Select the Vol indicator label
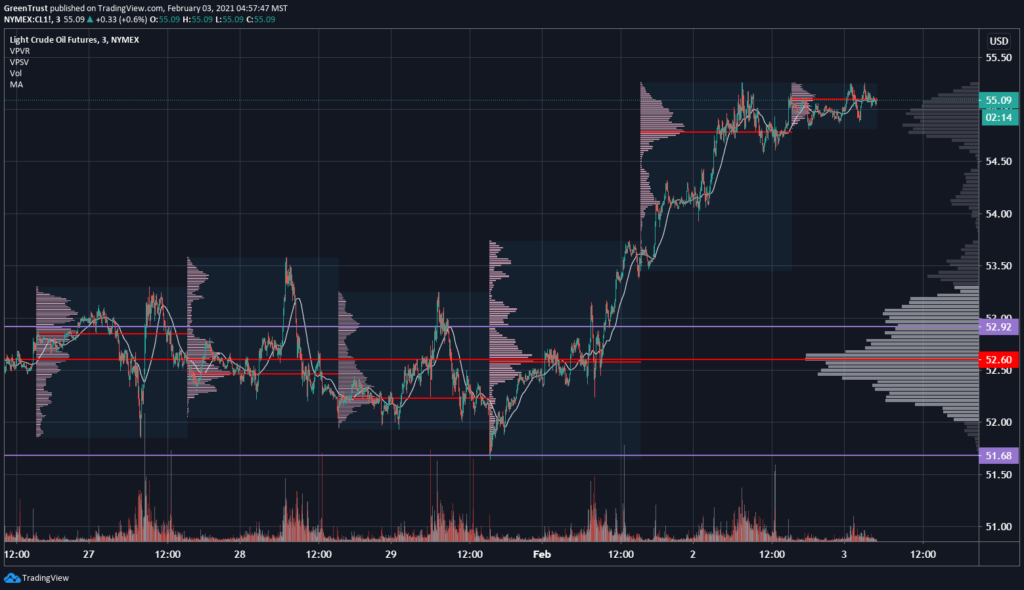 pos(16,73)
